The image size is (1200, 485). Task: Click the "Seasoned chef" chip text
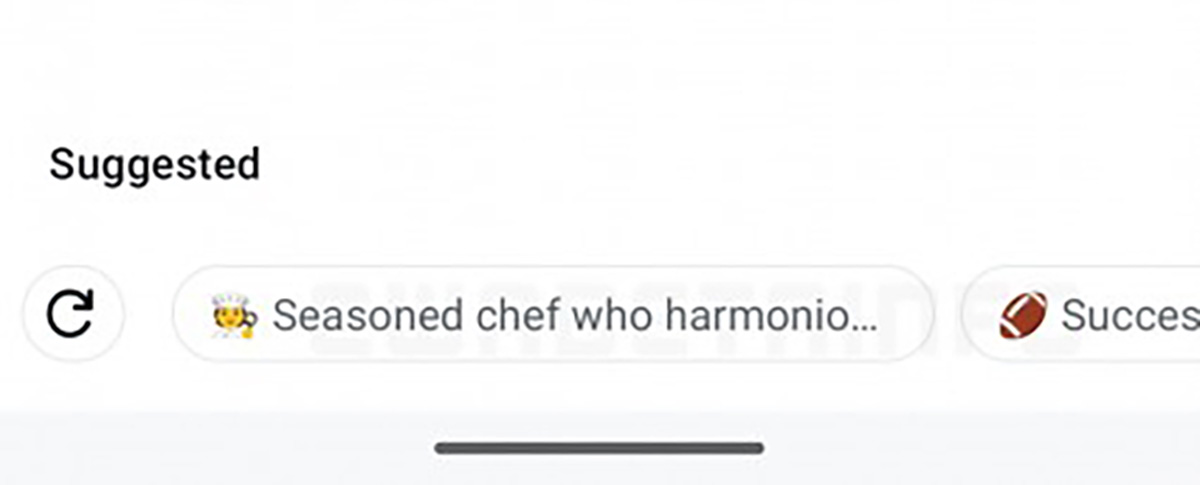(x=400, y=316)
